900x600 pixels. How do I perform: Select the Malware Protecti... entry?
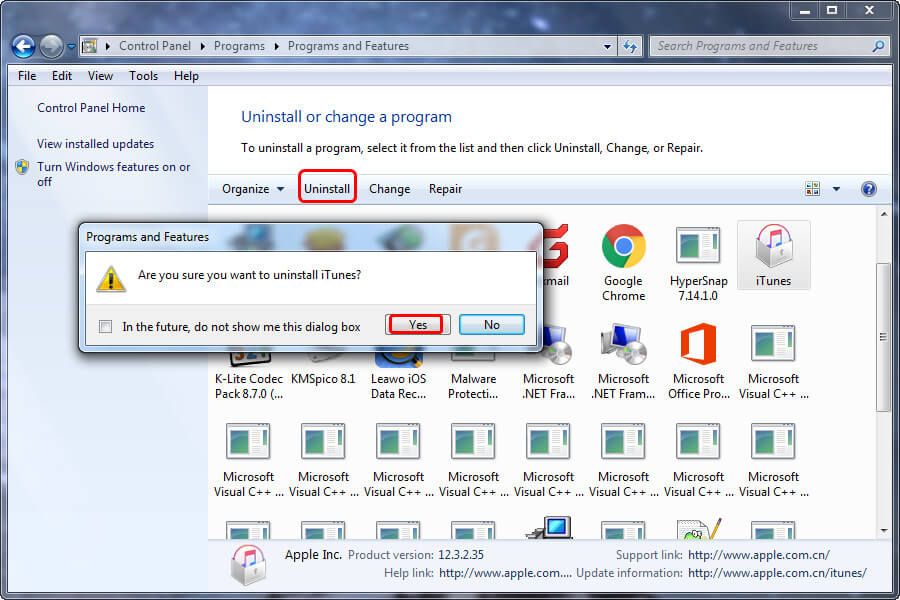pos(474,386)
